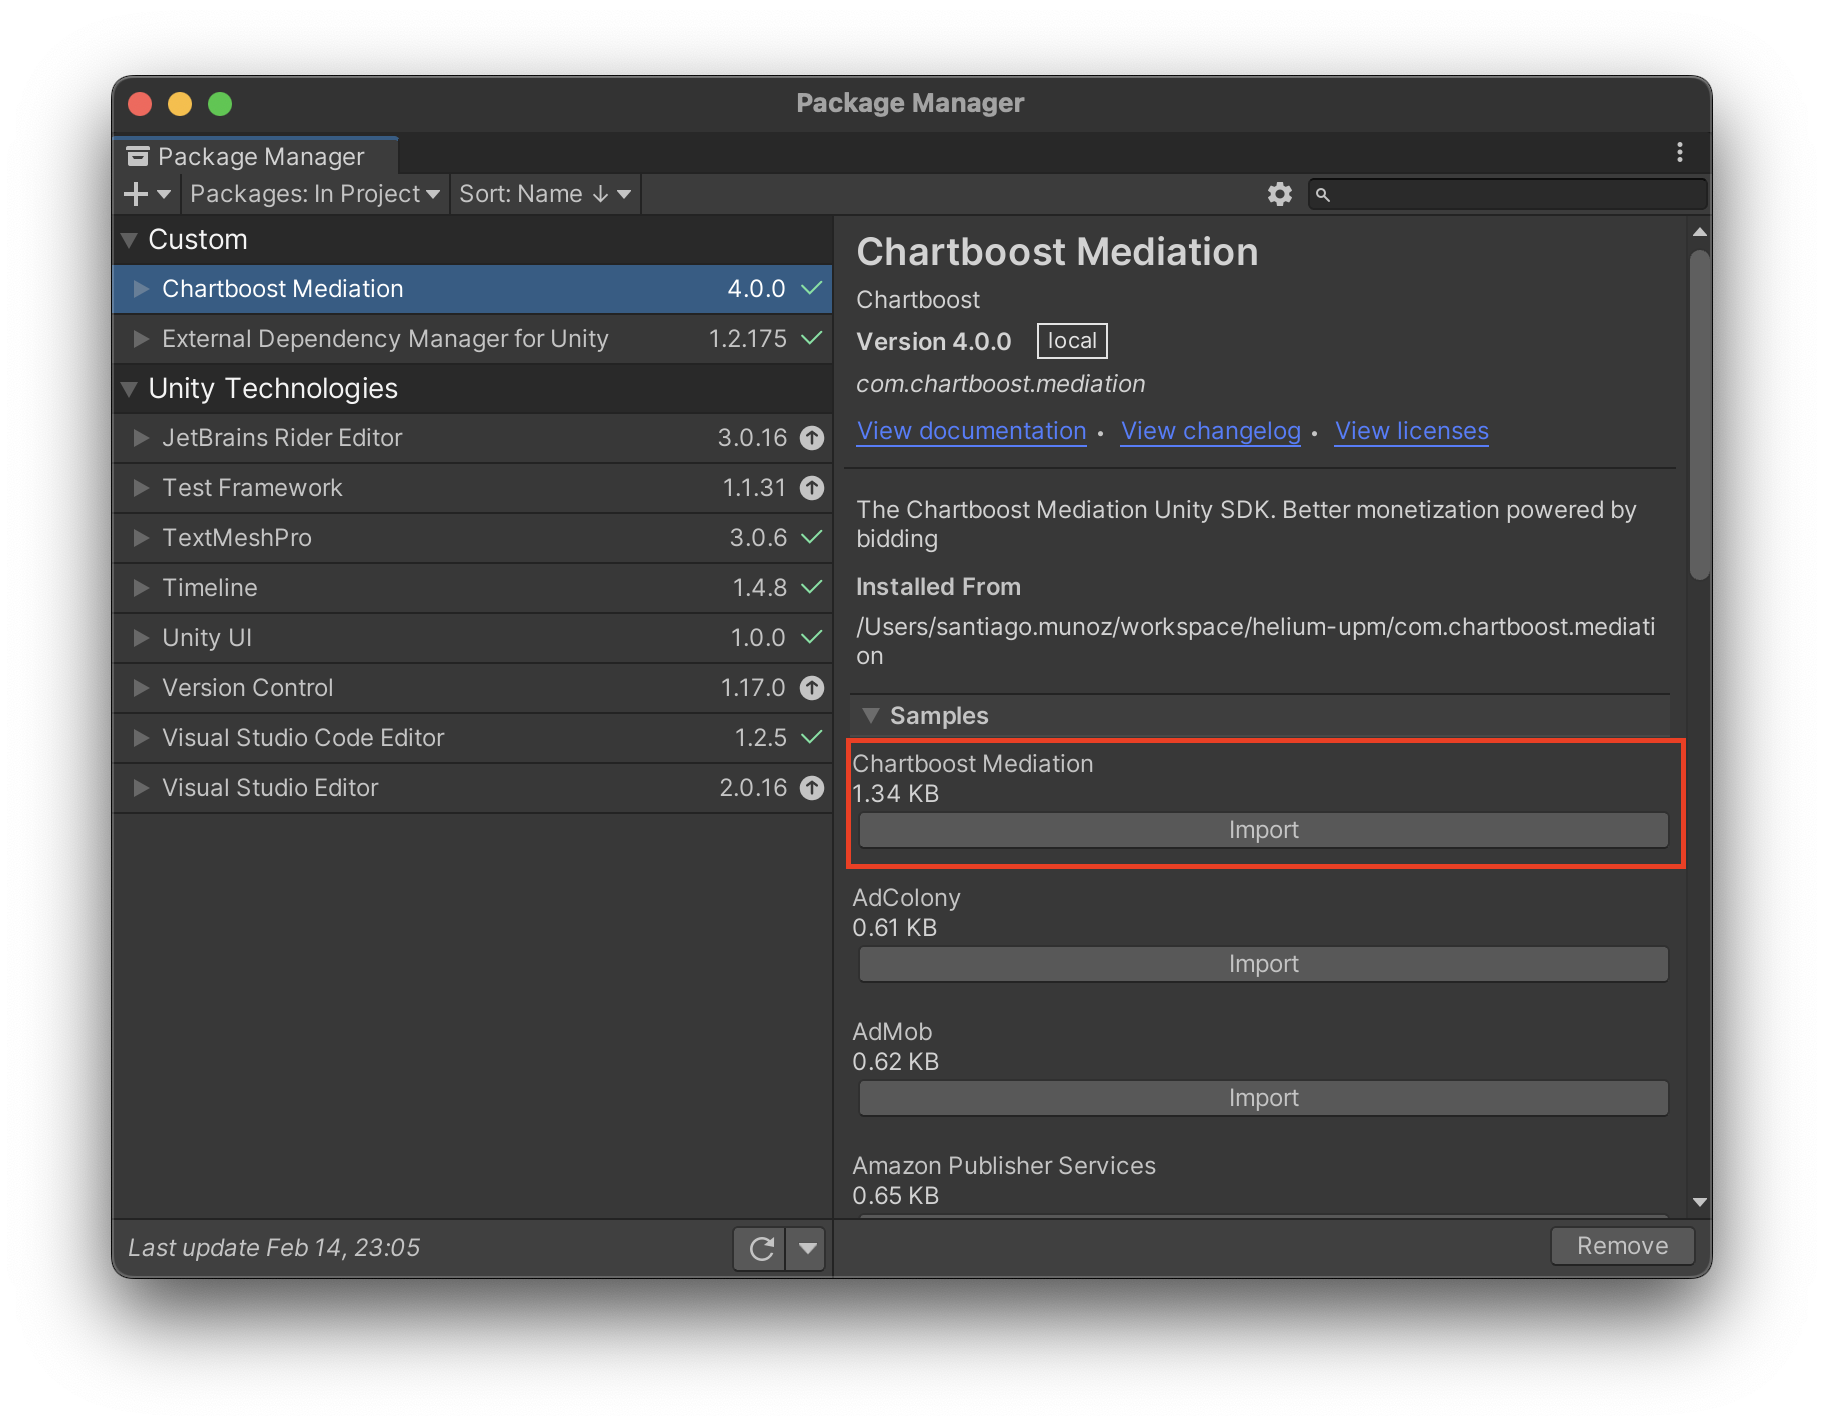The width and height of the screenshot is (1824, 1426).
Task: Open refresh options dropdown arrow in footer
Action: tap(808, 1248)
